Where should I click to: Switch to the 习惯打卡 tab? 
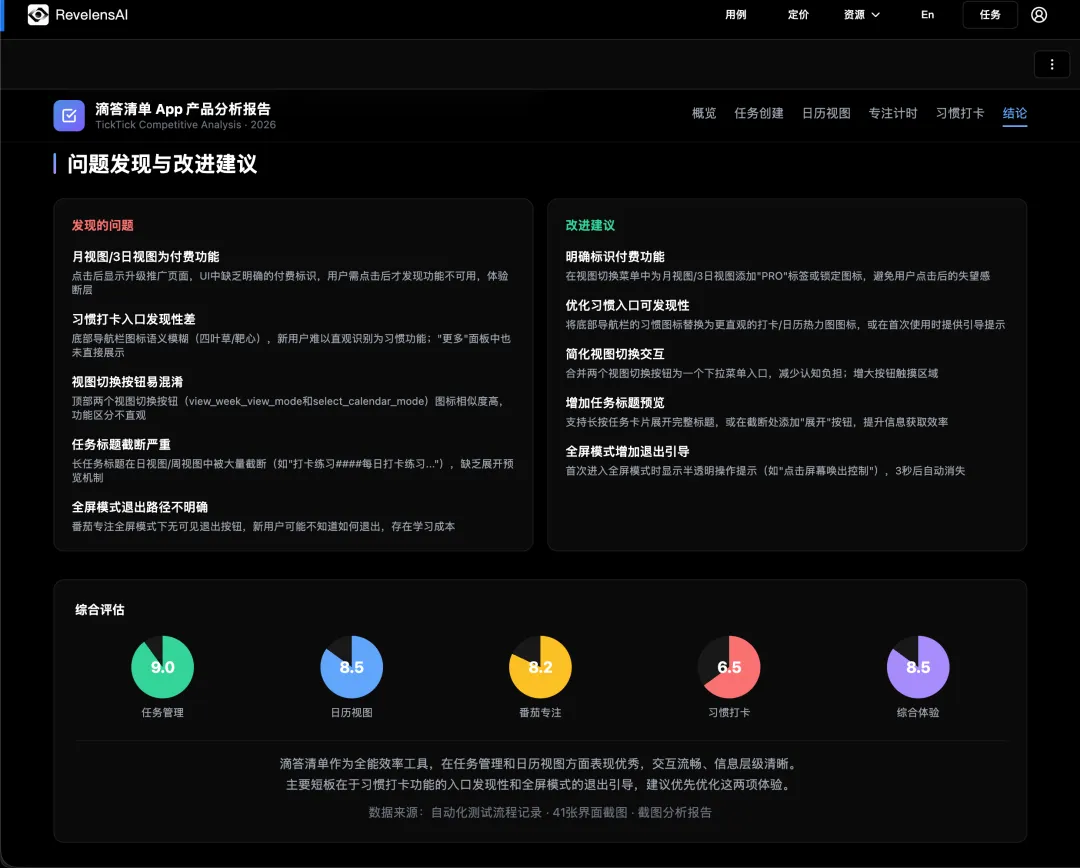[959, 113]
